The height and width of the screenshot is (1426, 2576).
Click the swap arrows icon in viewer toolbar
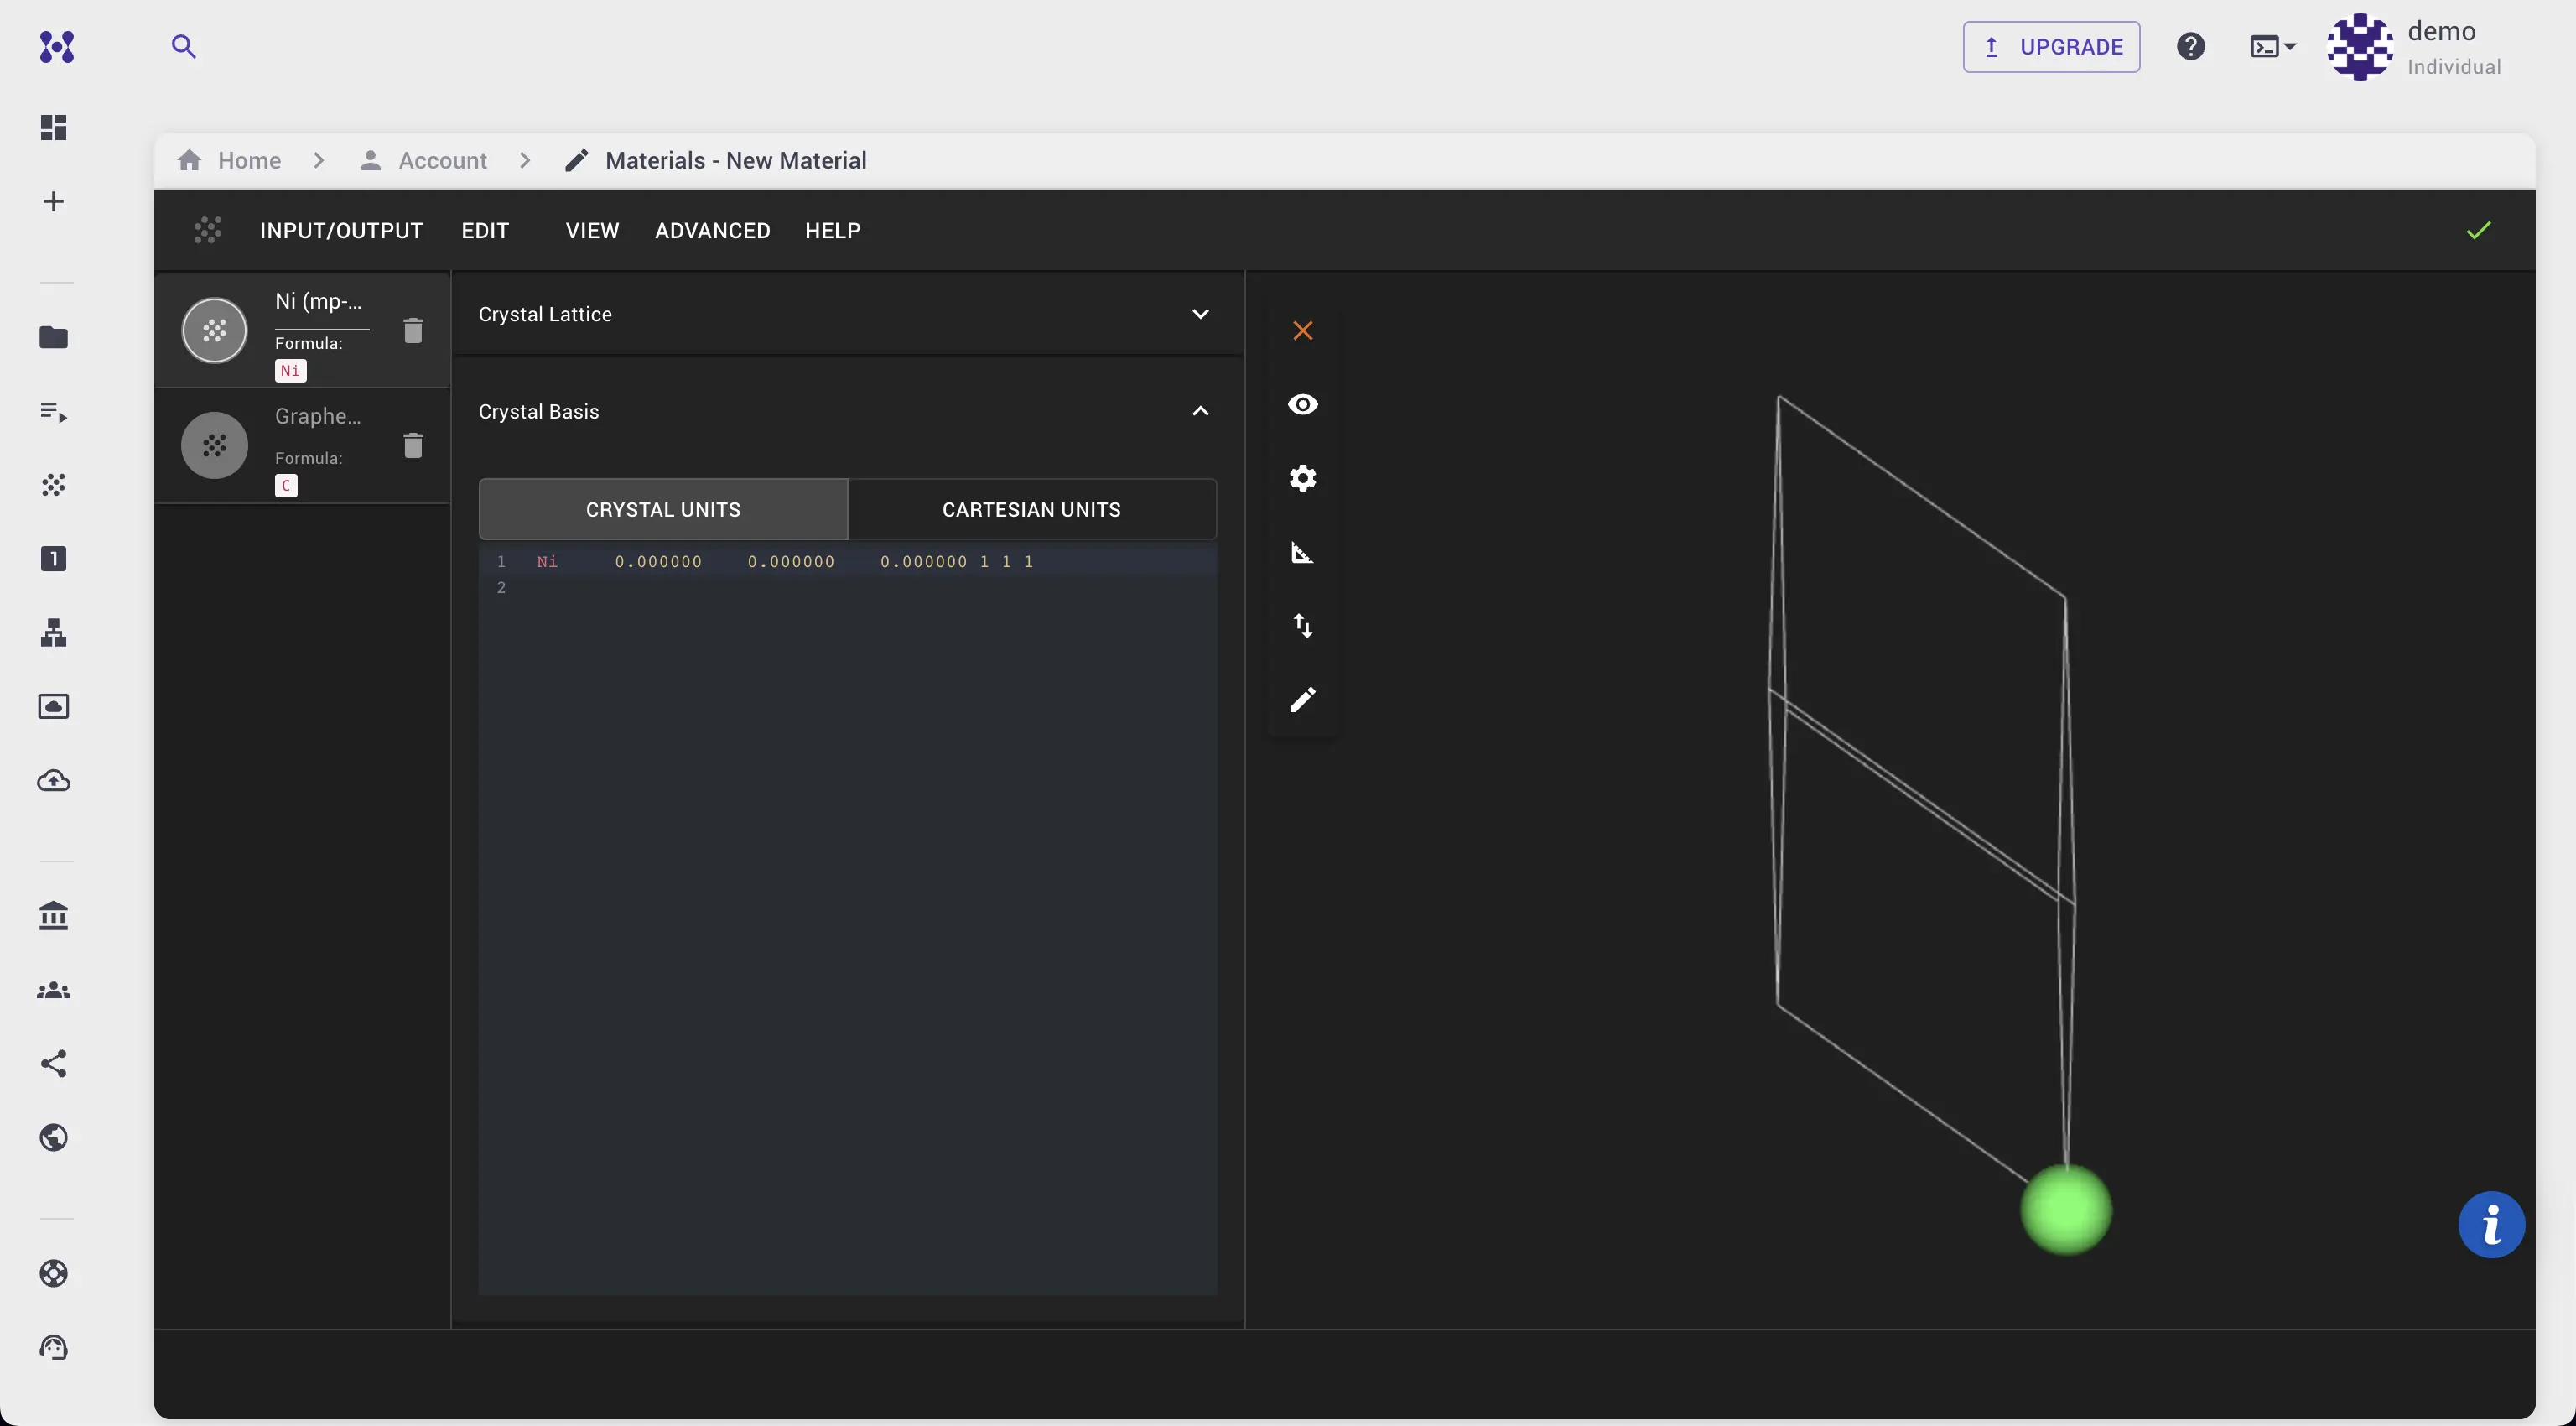[1302, 626]
